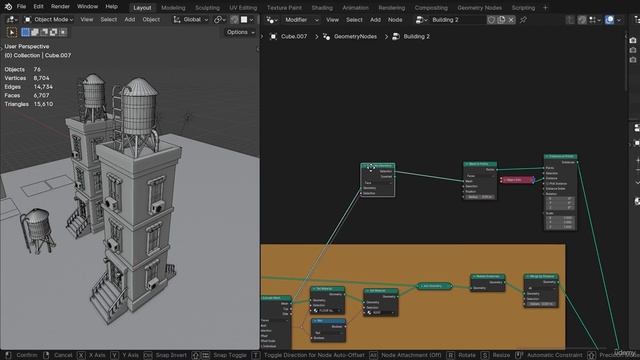Click GeometryNodes in the breadcrumb
Screen dimensions: 640x360
pyautogui.click(x=356, y=36)
